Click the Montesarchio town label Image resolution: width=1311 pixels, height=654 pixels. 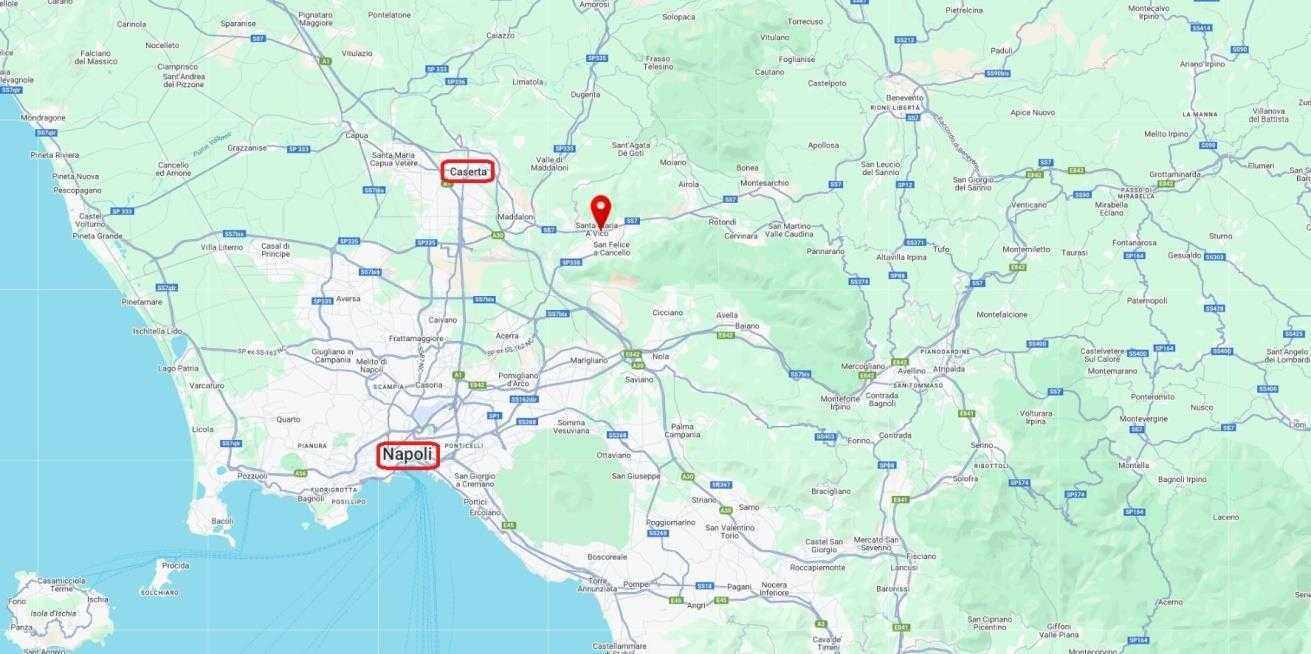(764, 183)
